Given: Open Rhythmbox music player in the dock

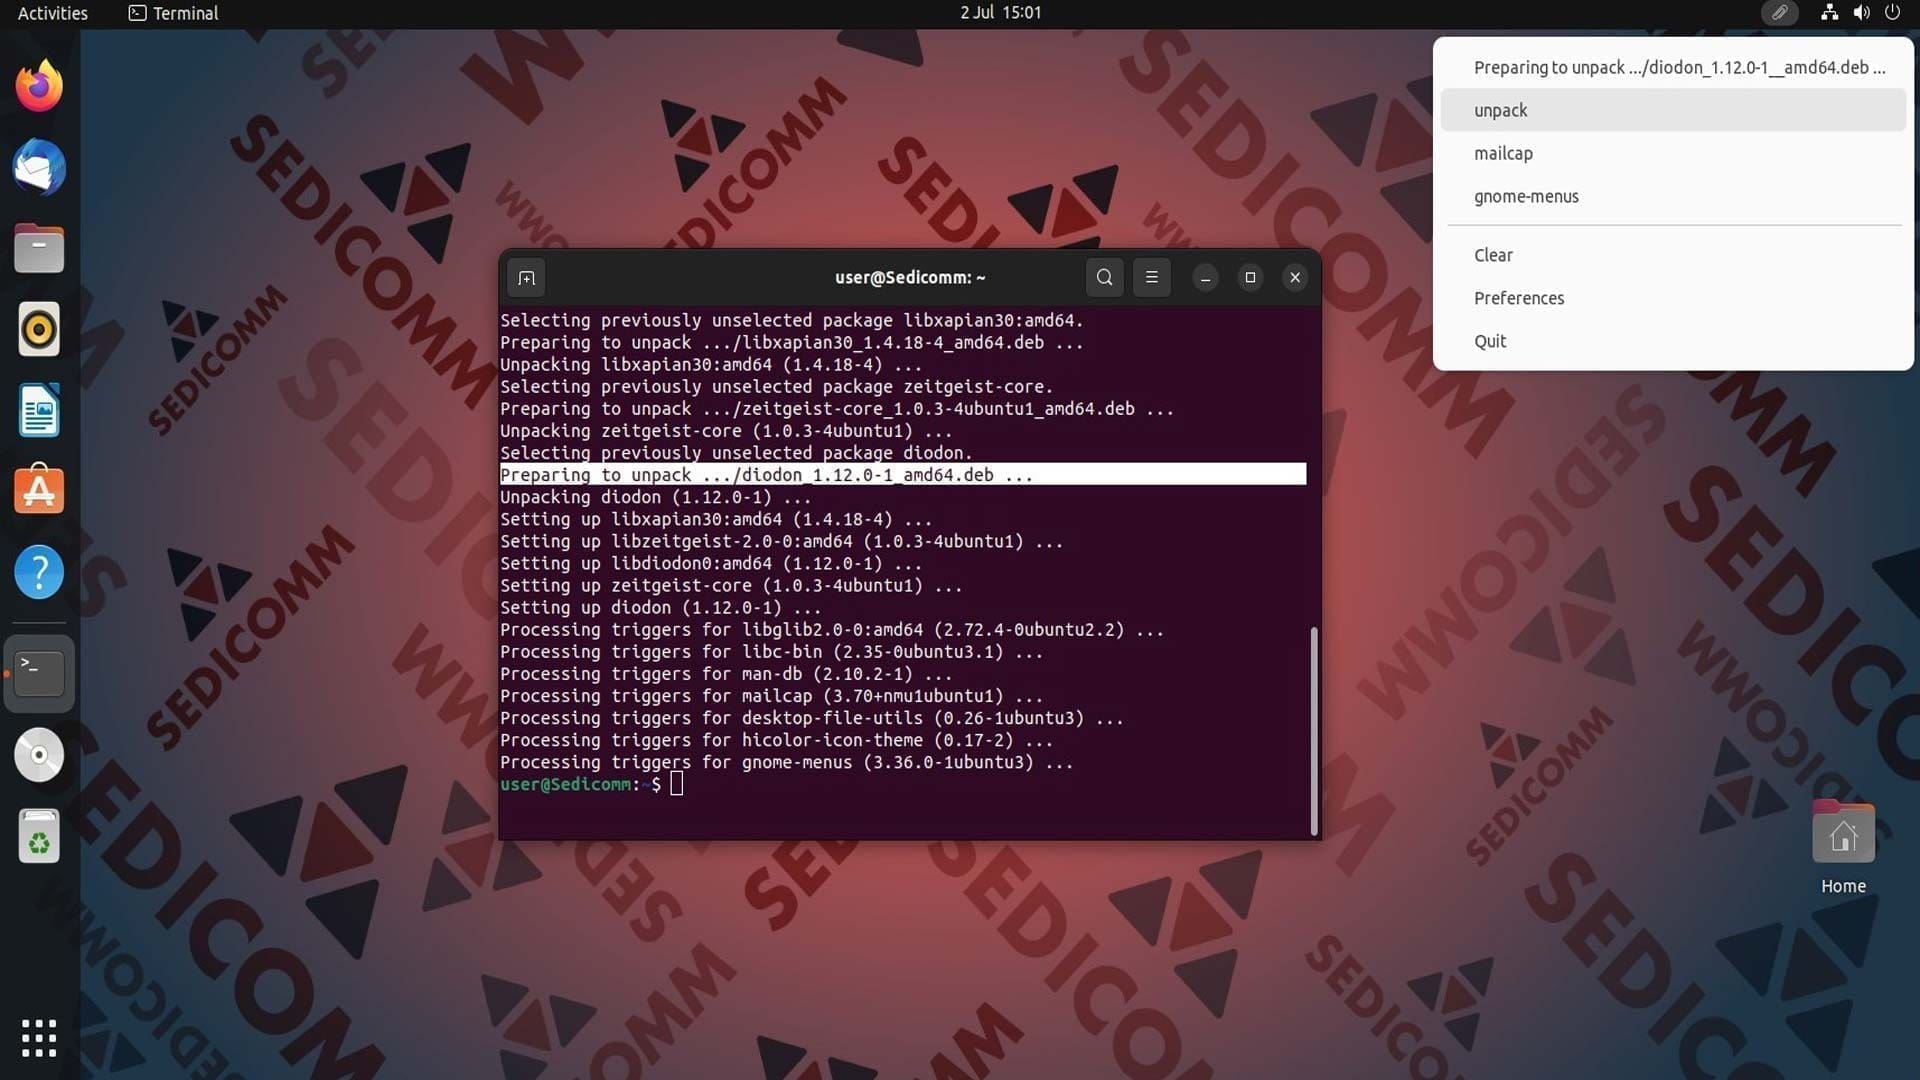Looking at the screenshot, I should pyautogui.click(x=39, y=329).
